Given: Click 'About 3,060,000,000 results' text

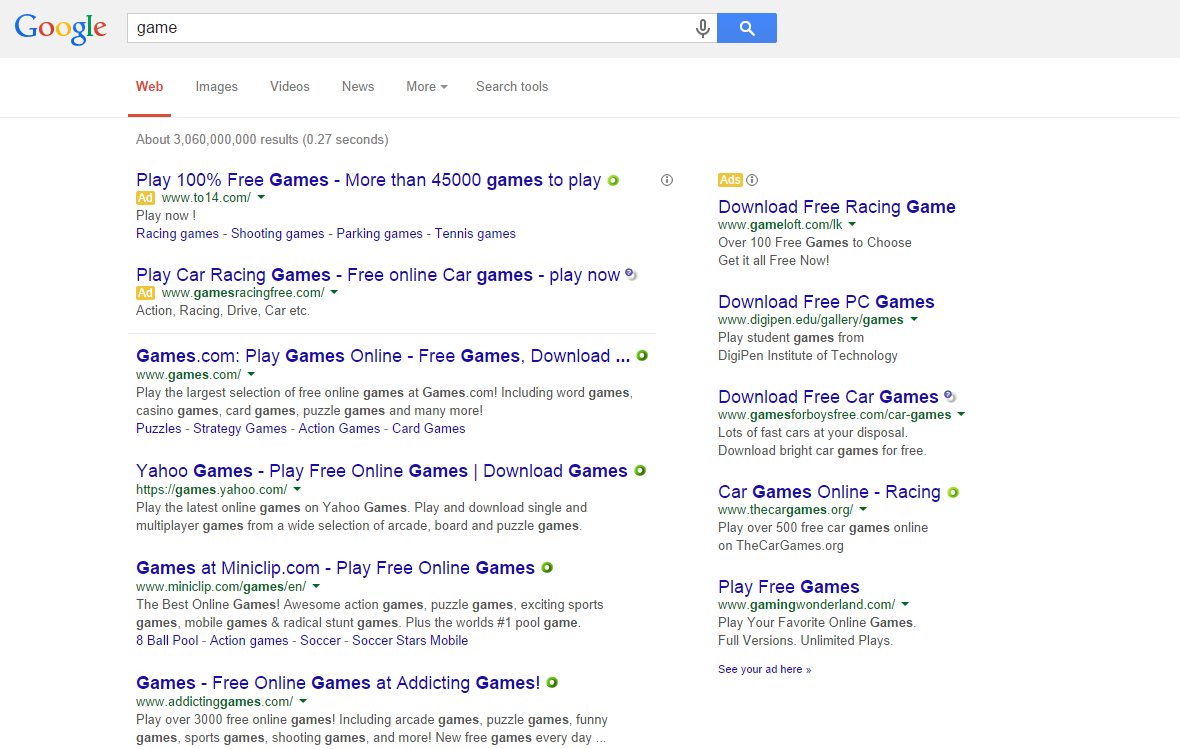Looking at the screenshot, I should click(x=217, y=139).
